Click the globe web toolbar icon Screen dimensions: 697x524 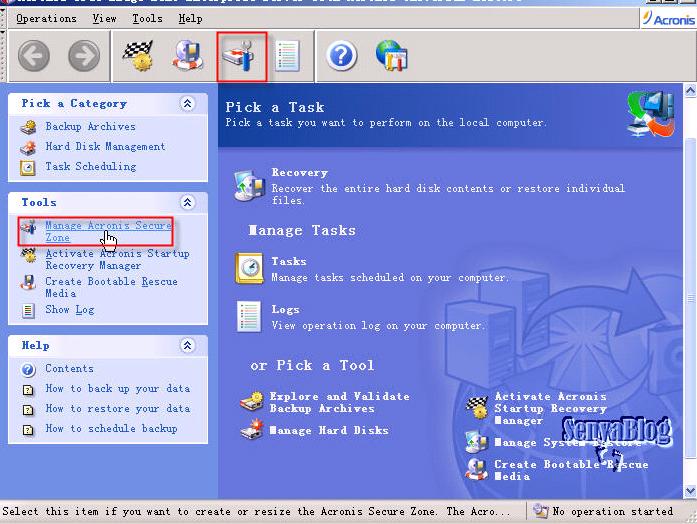tap(392, 56)
